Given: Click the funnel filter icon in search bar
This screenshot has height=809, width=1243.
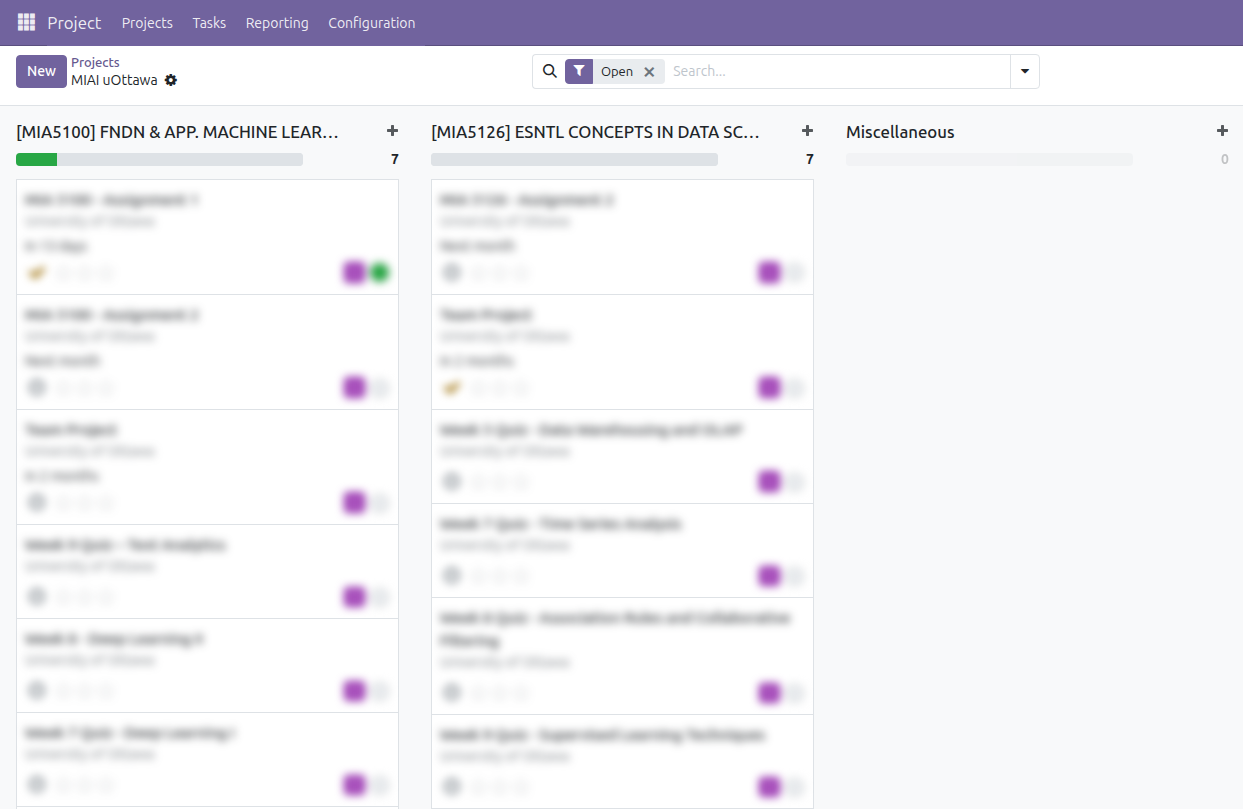Looking at the screenshot, I should 579,71.
